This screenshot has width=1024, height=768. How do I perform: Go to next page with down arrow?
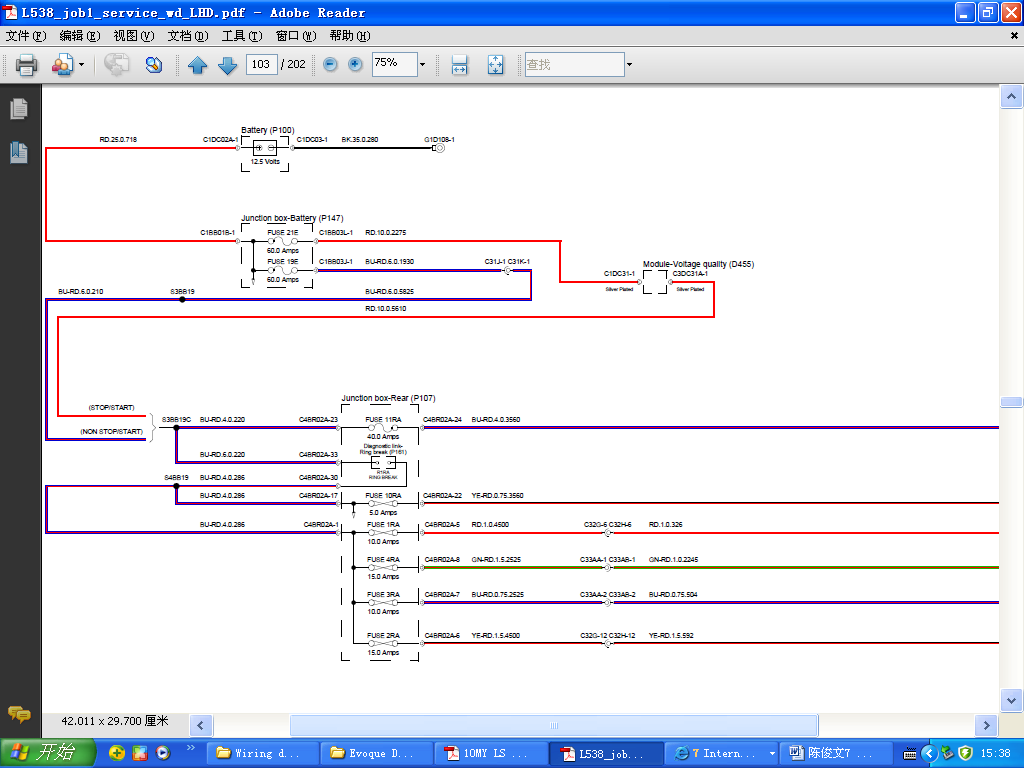pos(227,65)
